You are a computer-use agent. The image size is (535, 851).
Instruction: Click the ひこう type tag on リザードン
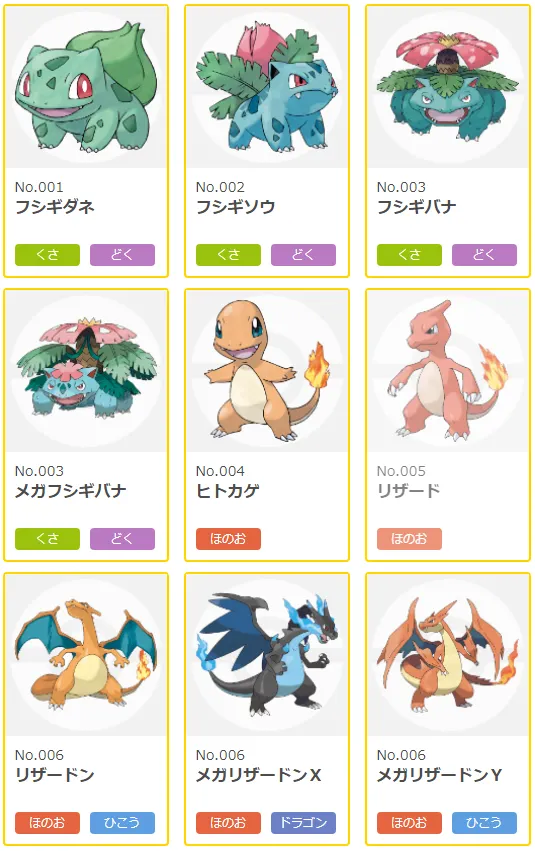(x=122, y=823)
